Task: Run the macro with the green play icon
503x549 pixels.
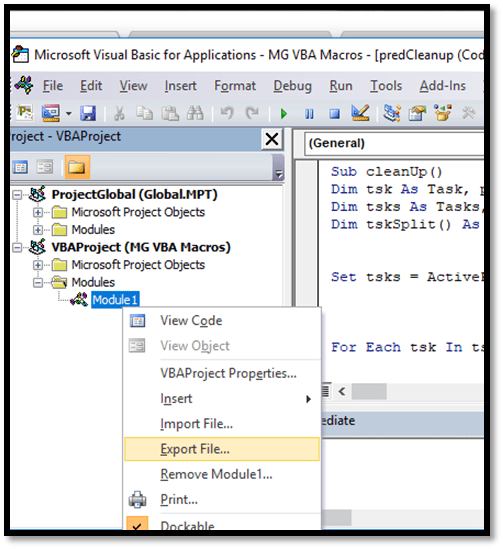Action: pos(284,114)
